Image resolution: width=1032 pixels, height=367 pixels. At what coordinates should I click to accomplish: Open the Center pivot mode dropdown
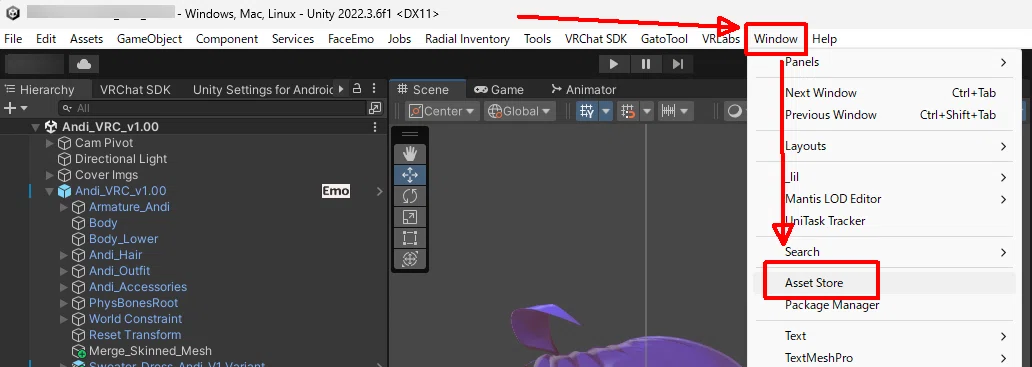click(x=443, y=111)
